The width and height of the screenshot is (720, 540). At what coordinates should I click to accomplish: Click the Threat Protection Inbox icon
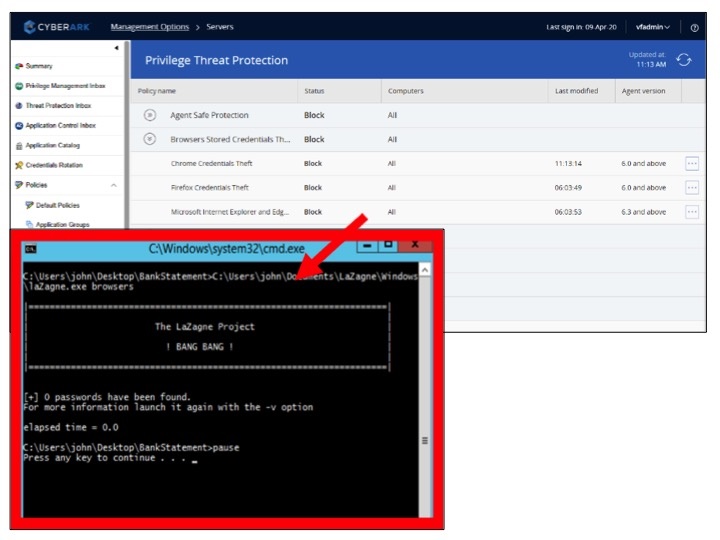19,106
